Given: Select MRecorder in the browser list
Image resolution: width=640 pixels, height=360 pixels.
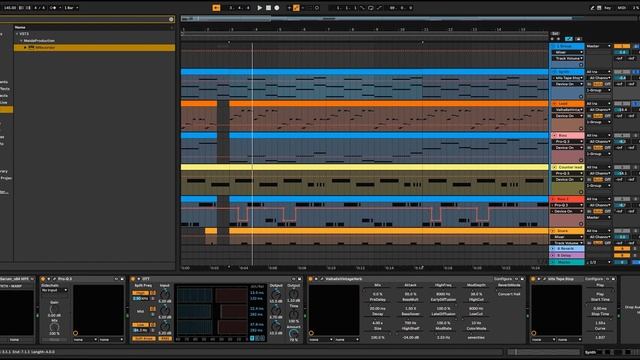Looking at the screenshot, I should pyautogui.click(x=94, y=48).
